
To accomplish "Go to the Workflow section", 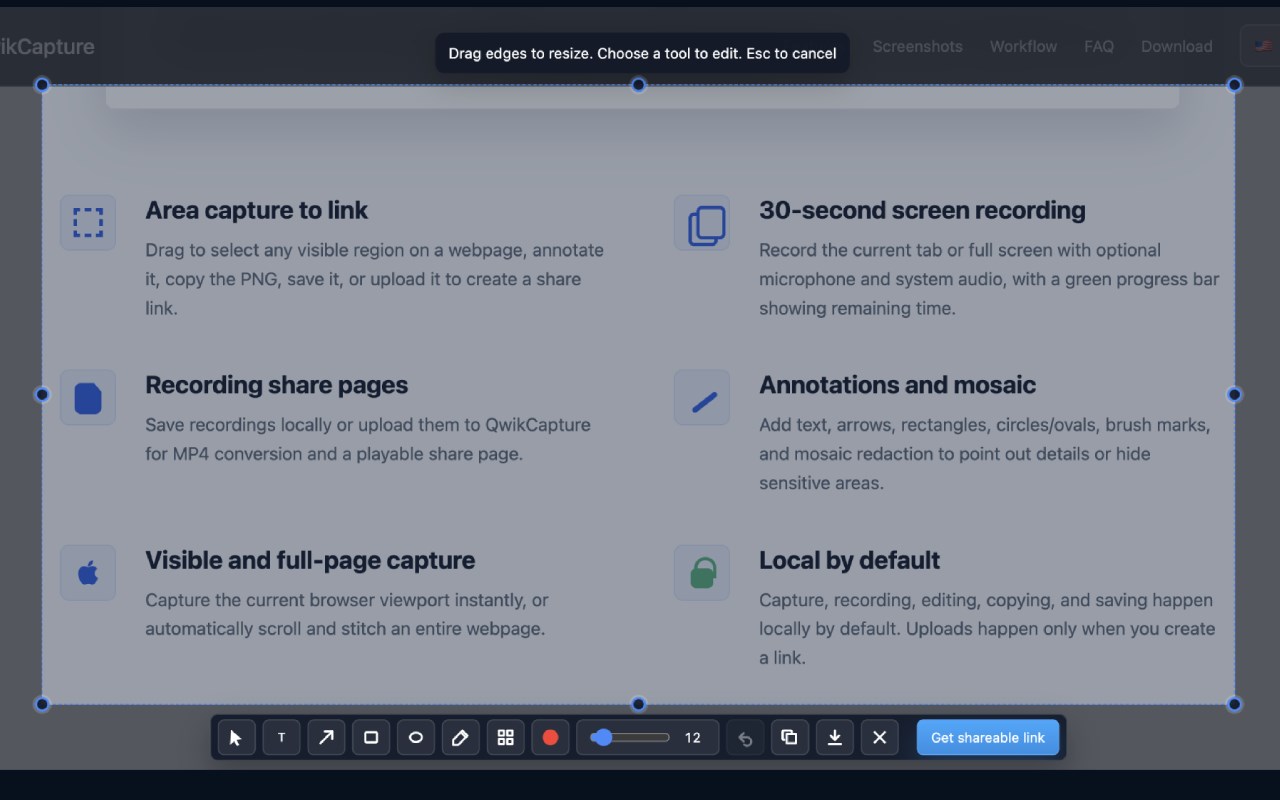I will coord(1023,46).
